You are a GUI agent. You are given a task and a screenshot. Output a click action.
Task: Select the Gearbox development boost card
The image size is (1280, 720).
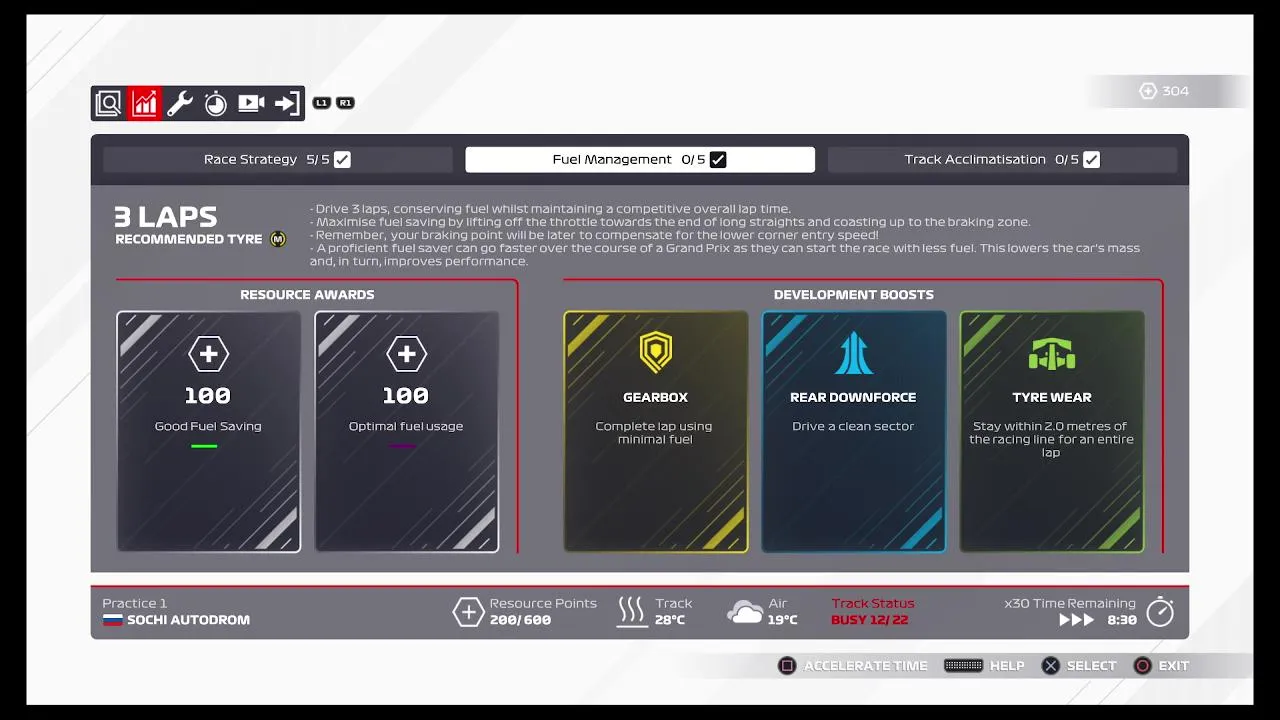[x=655, y=432]
